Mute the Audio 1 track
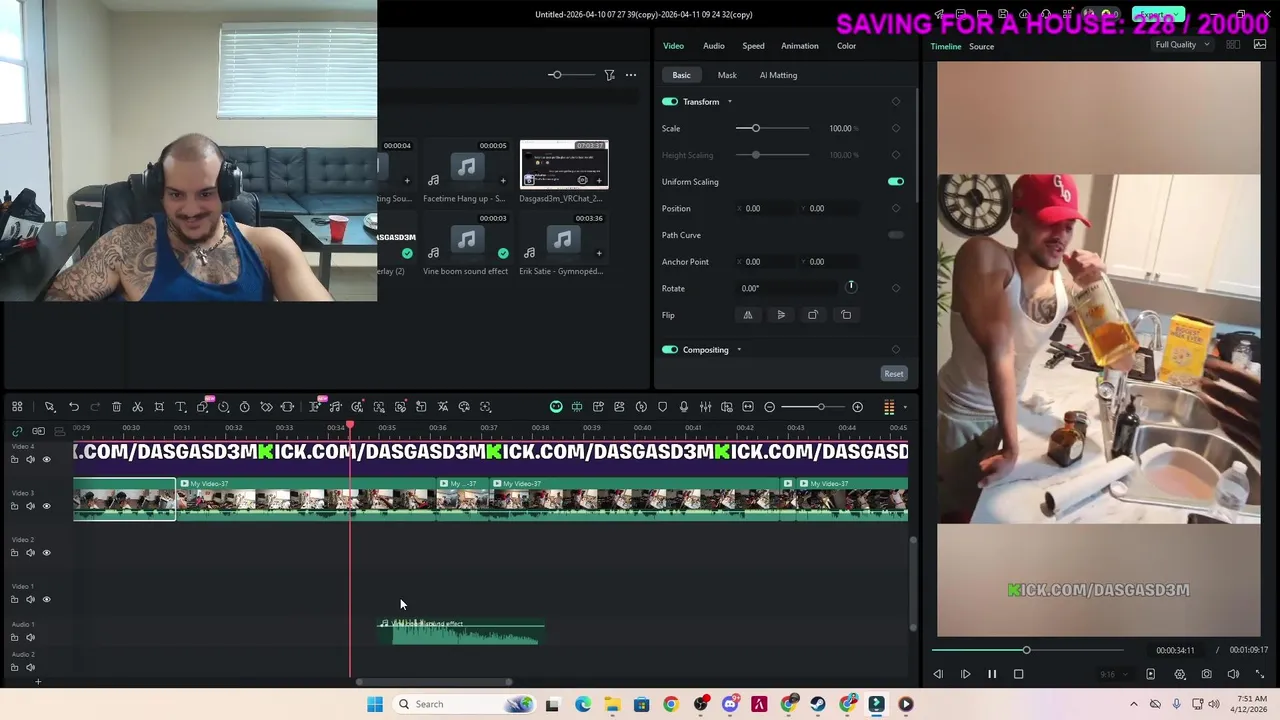The width and height of the screenshot is (1280, 720). click(30, 638)
